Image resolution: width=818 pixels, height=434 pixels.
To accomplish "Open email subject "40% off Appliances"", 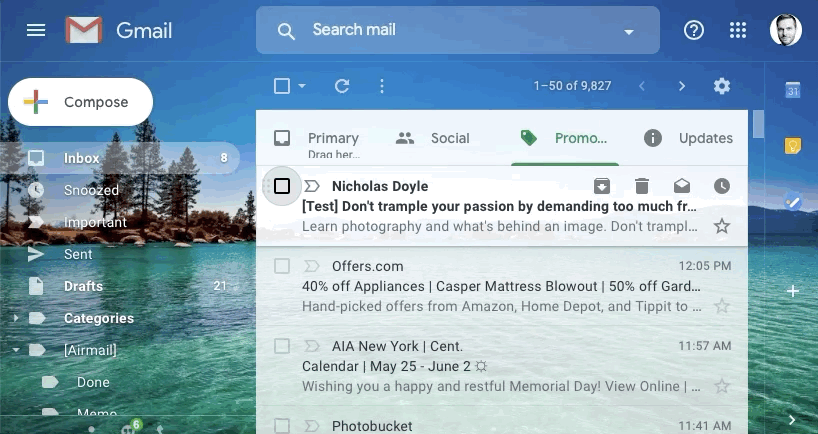I will (x=501, y=286).
